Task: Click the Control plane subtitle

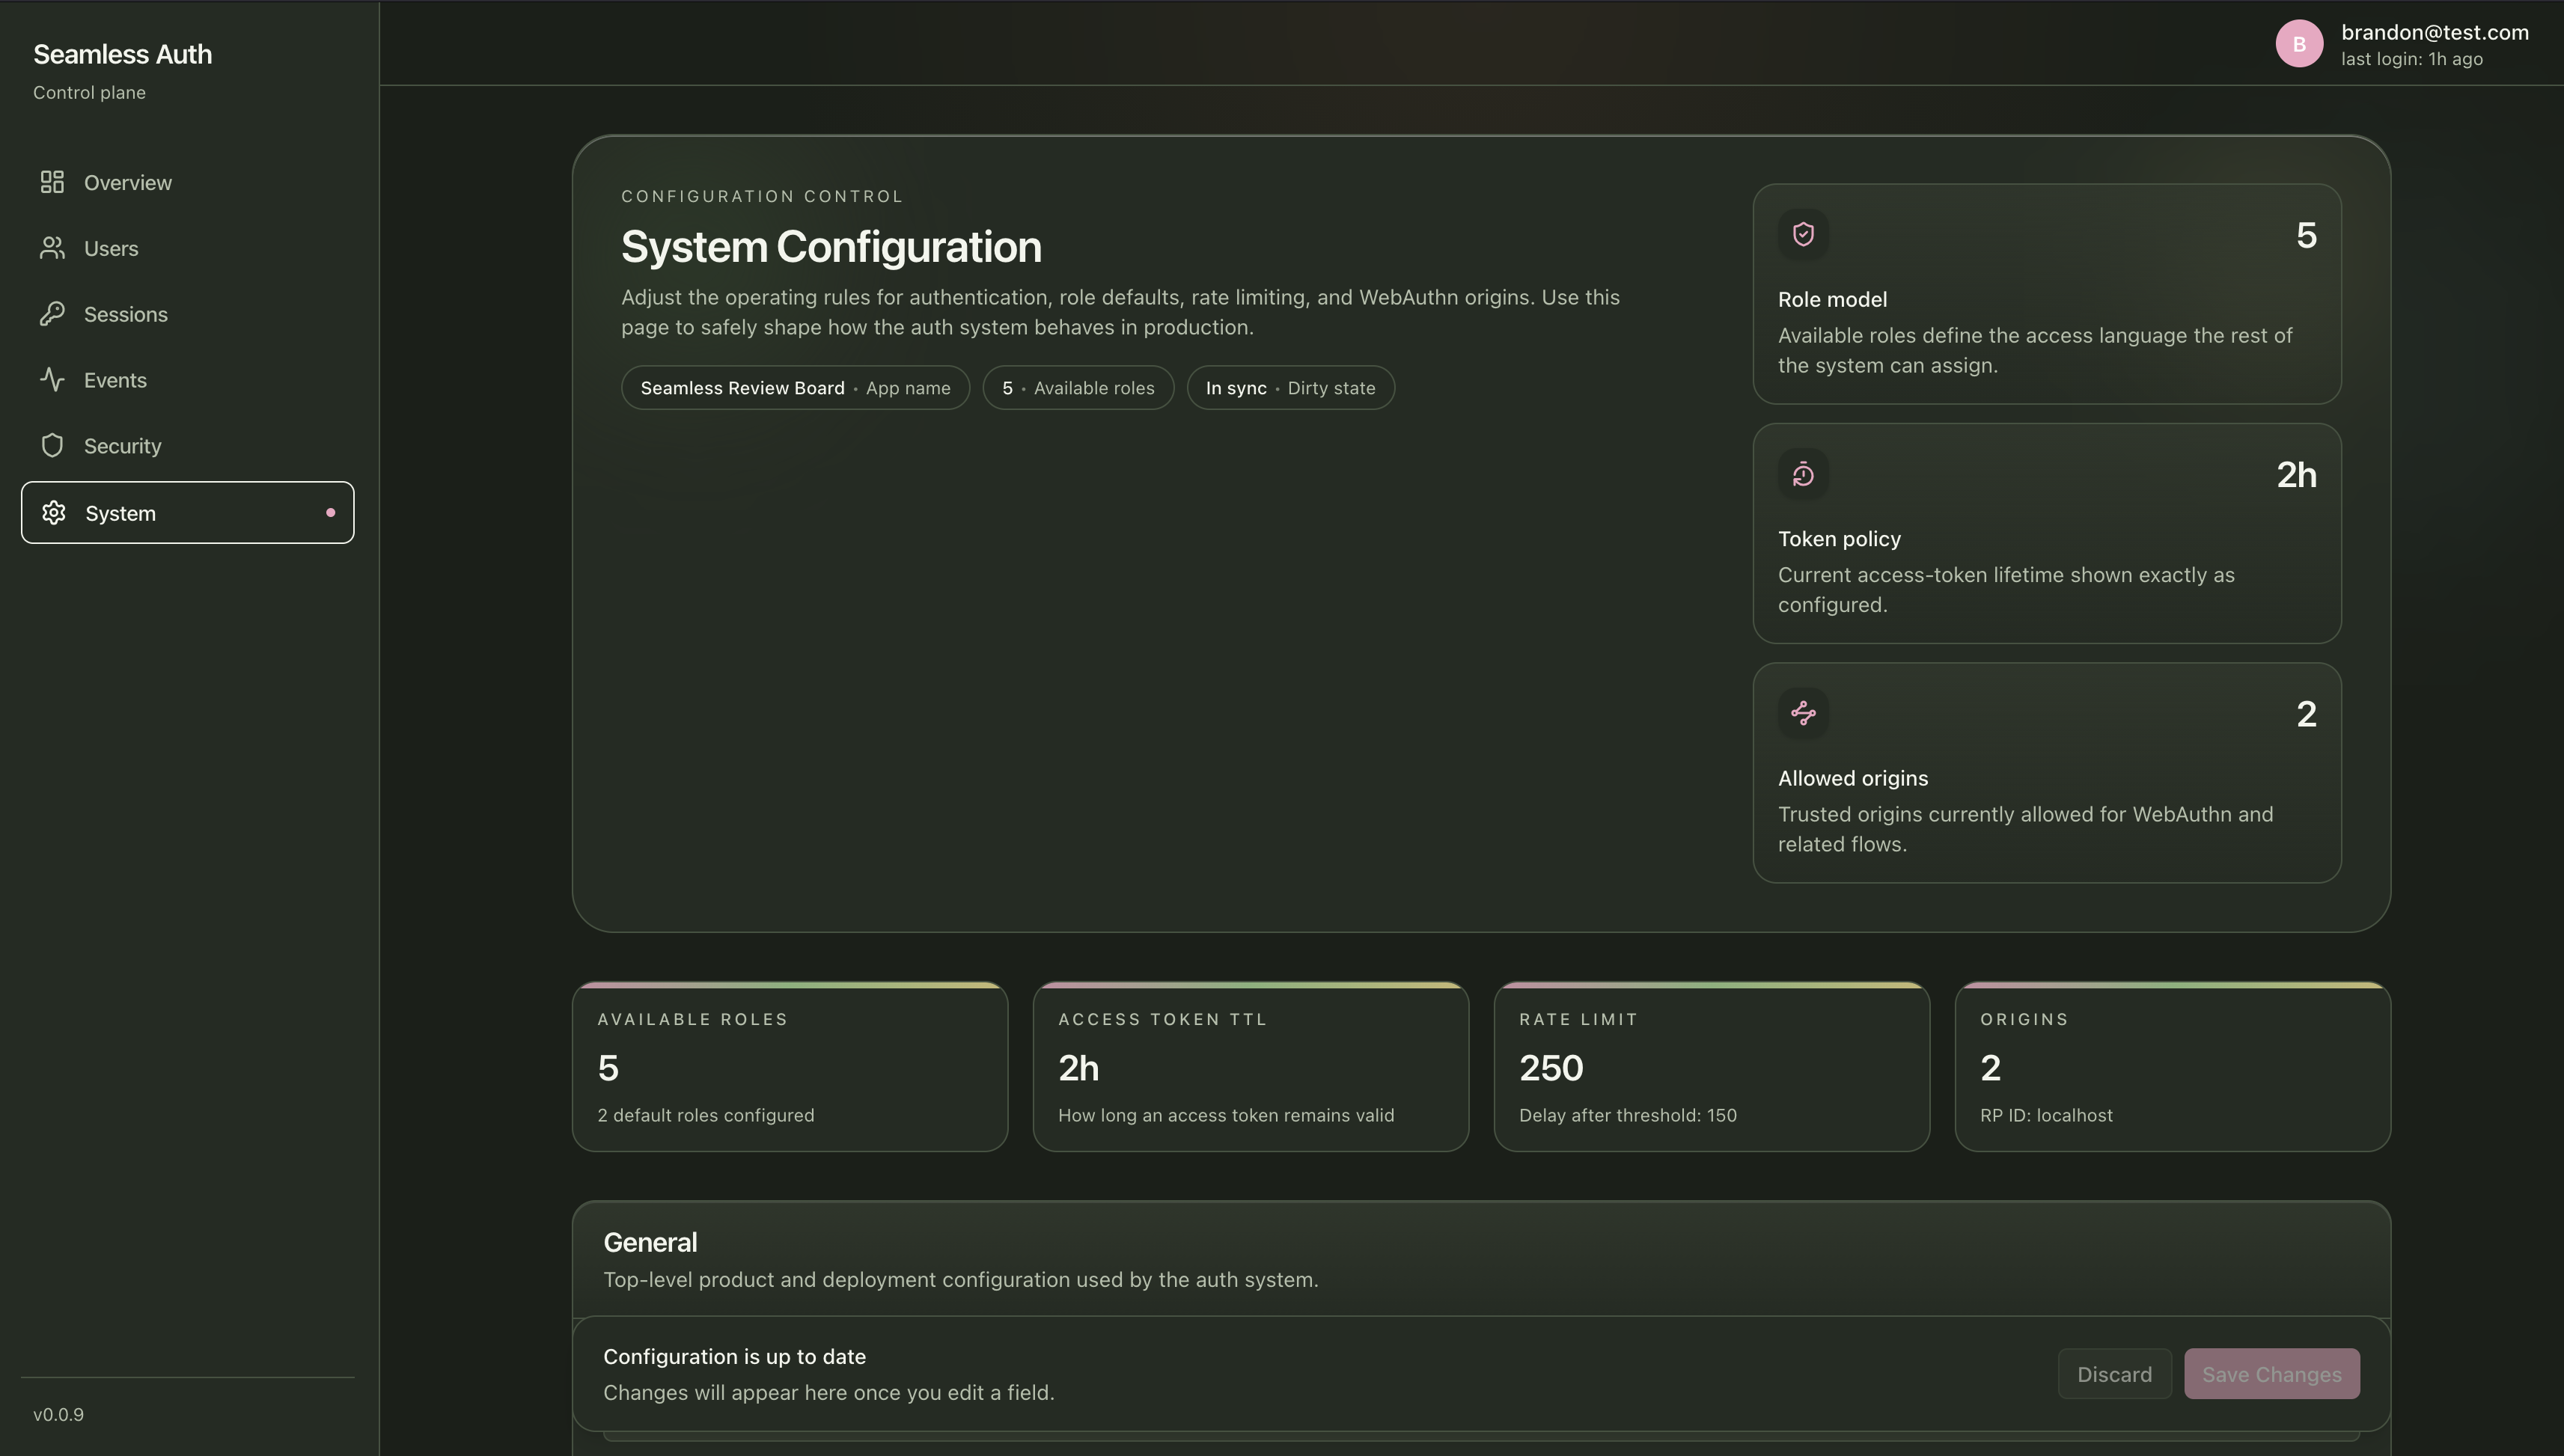Action: tap(89, 93)
